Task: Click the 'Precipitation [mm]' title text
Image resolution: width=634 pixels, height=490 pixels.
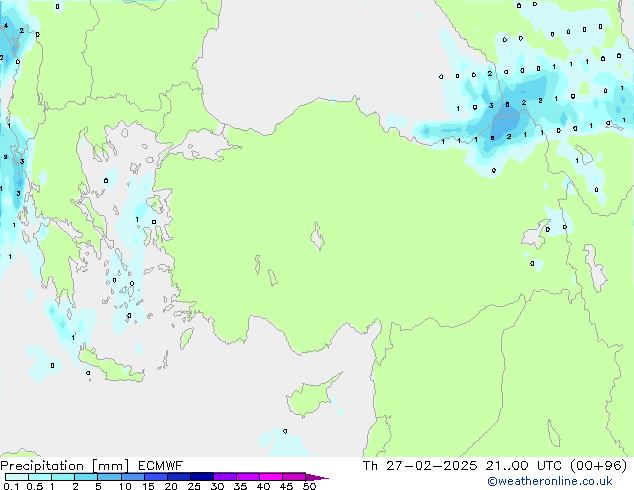Action: [x=65, y=466]
